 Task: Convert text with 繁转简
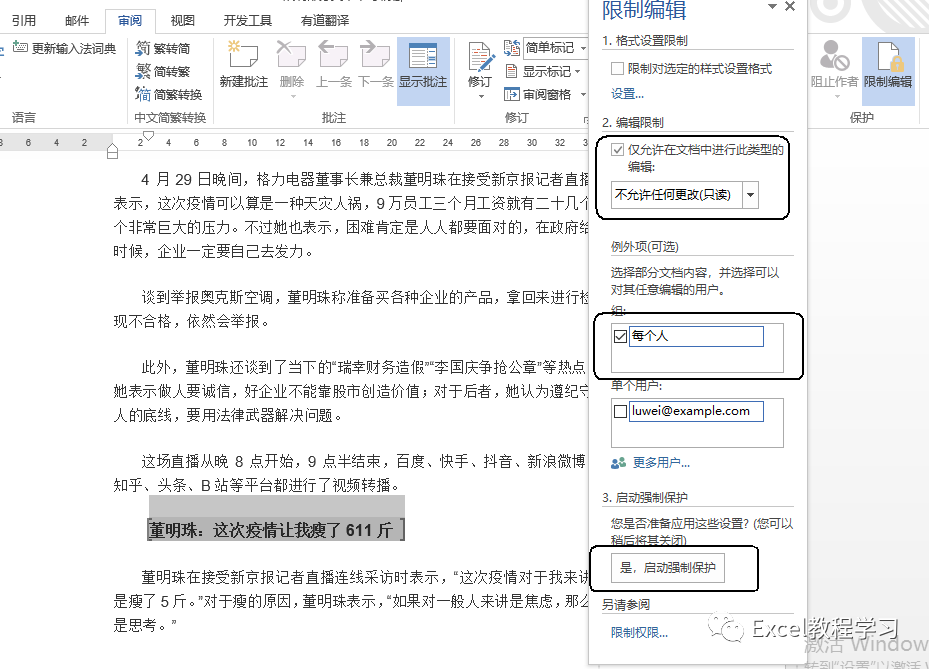coord(163,48)
